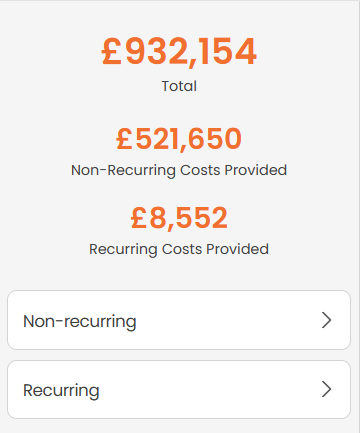Select the Recurring text label in card
360x433 pixels.
click(x=61, y=391)
